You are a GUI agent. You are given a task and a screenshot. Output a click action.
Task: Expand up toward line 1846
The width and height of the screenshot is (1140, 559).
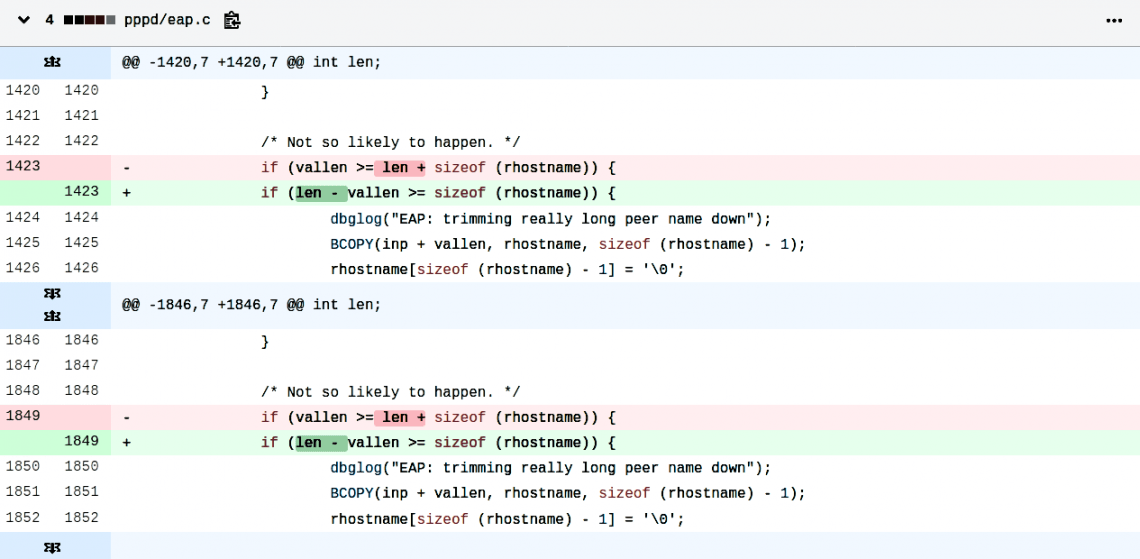tap(54, 316)
